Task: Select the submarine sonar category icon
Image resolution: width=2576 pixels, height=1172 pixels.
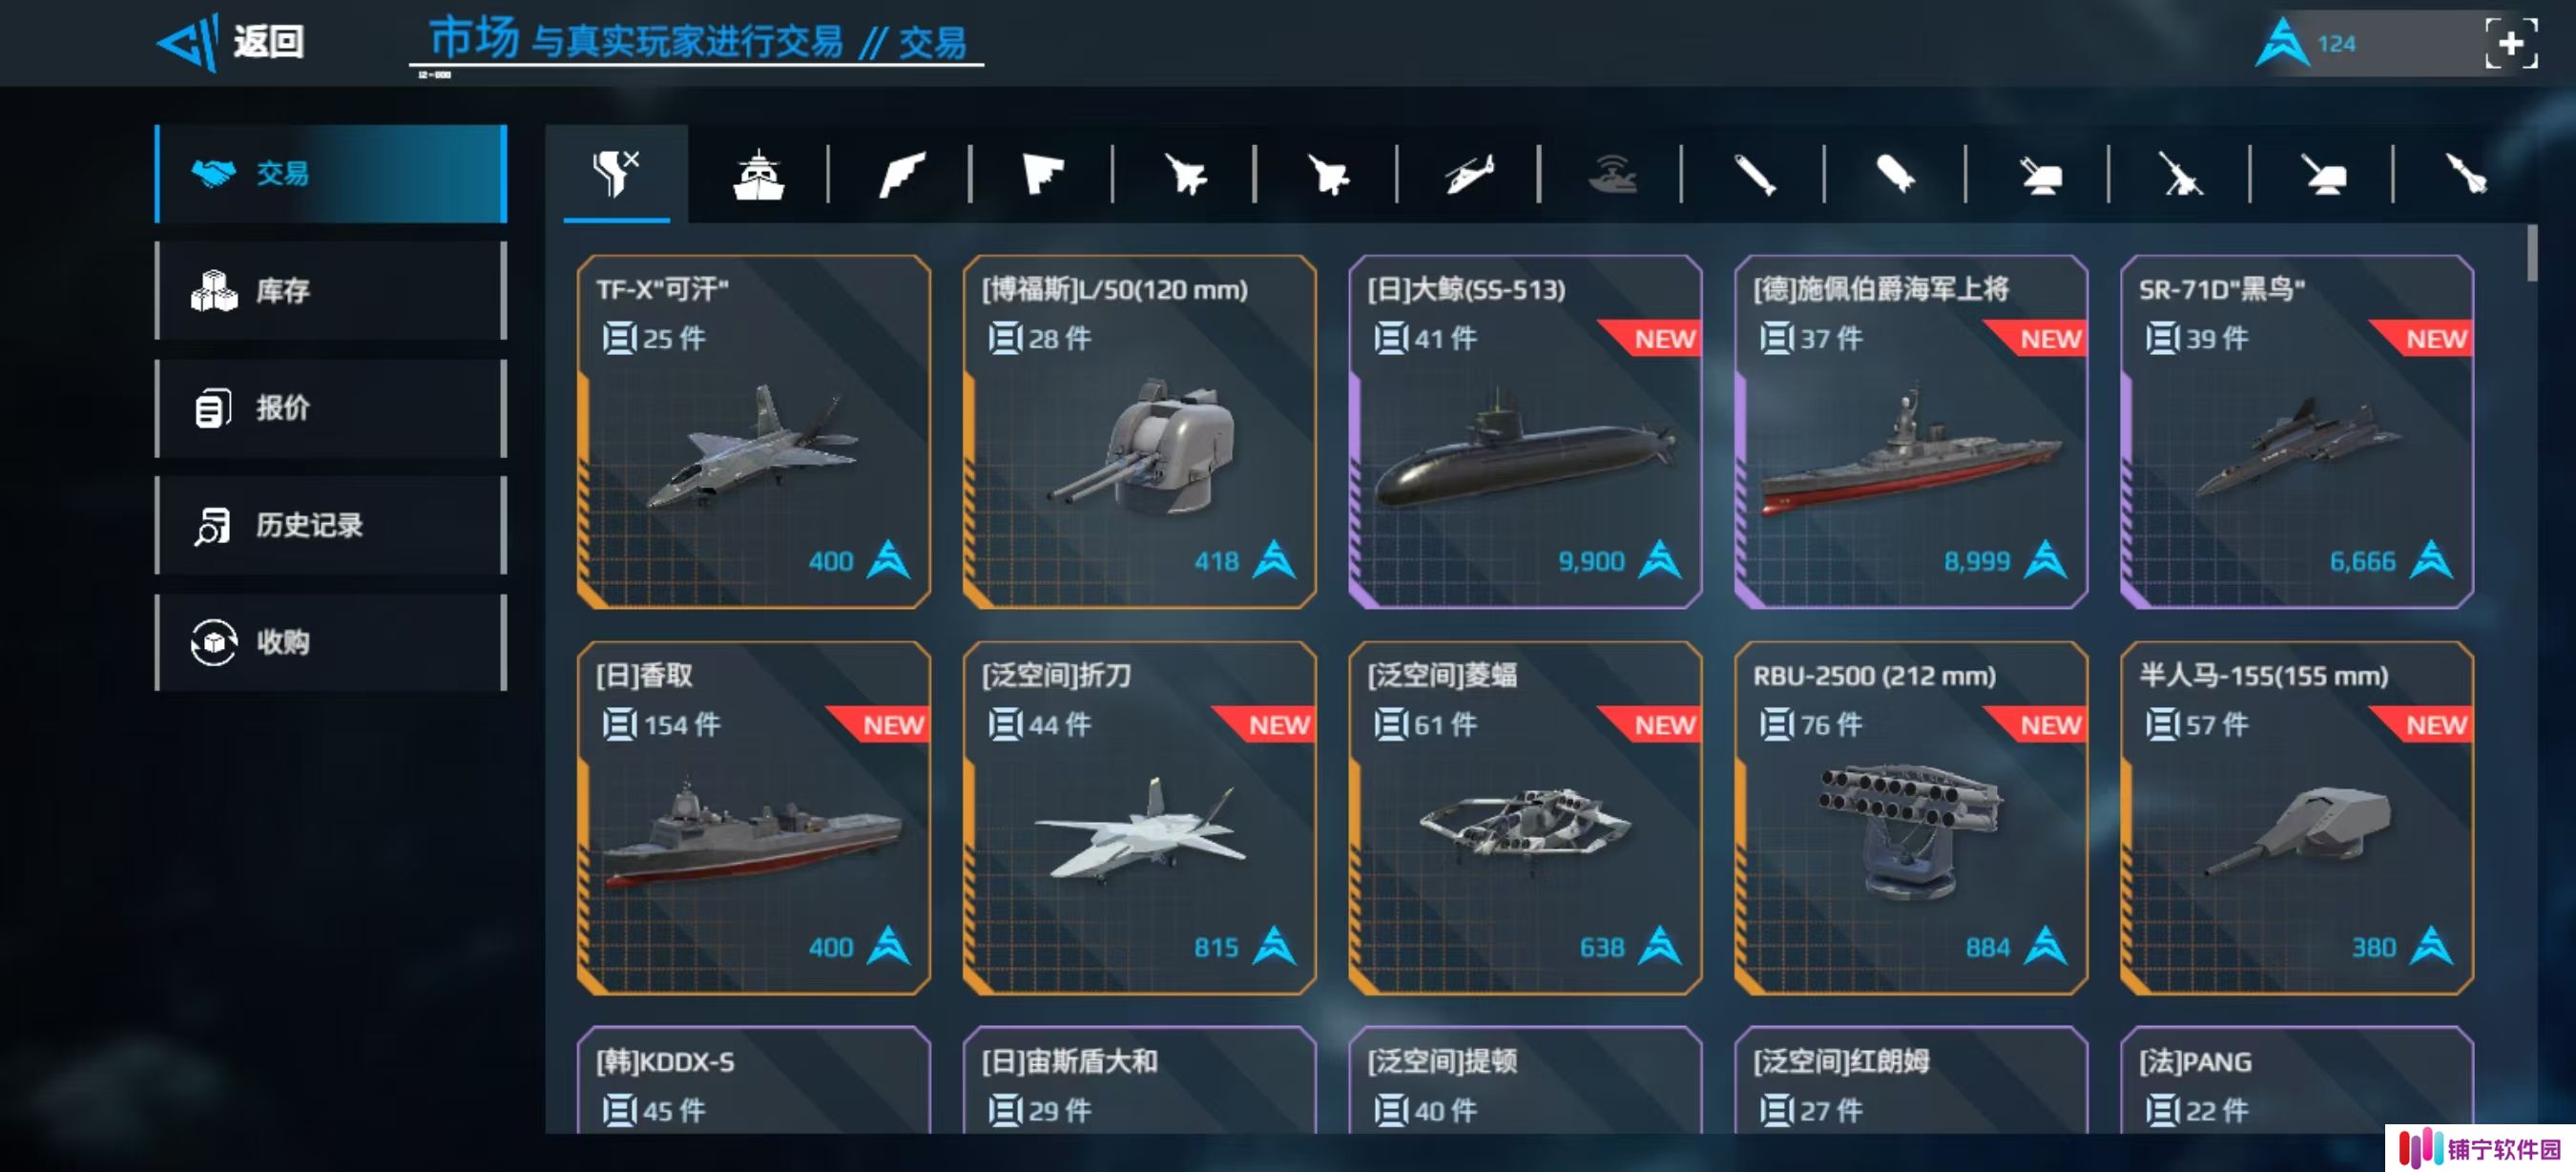Action: [x=1612, y=175]
